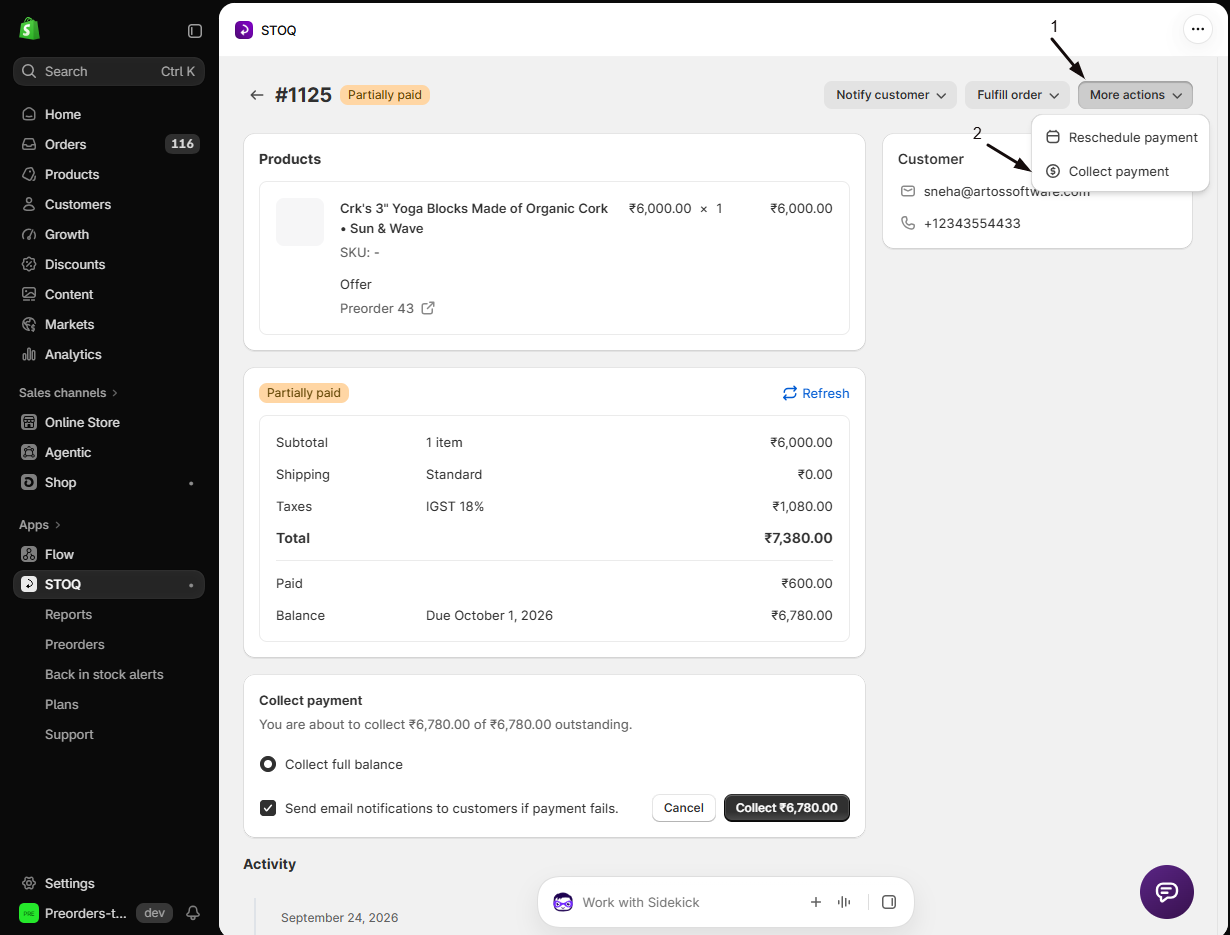Screen dimensions: 1230x935
Task: Cancel the collect payment form
Action: click(684, 808)
